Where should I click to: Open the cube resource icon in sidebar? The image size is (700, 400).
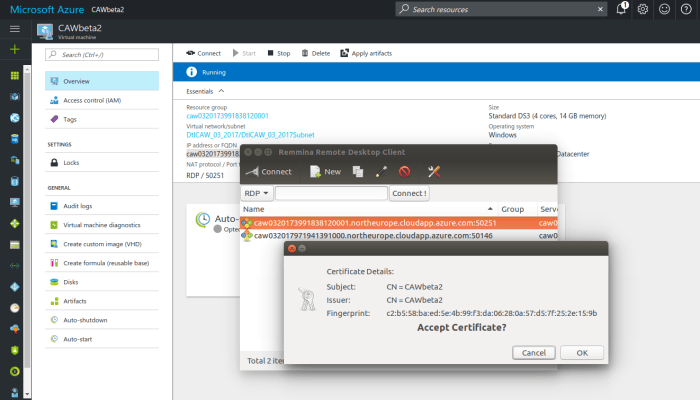(15, 96)
